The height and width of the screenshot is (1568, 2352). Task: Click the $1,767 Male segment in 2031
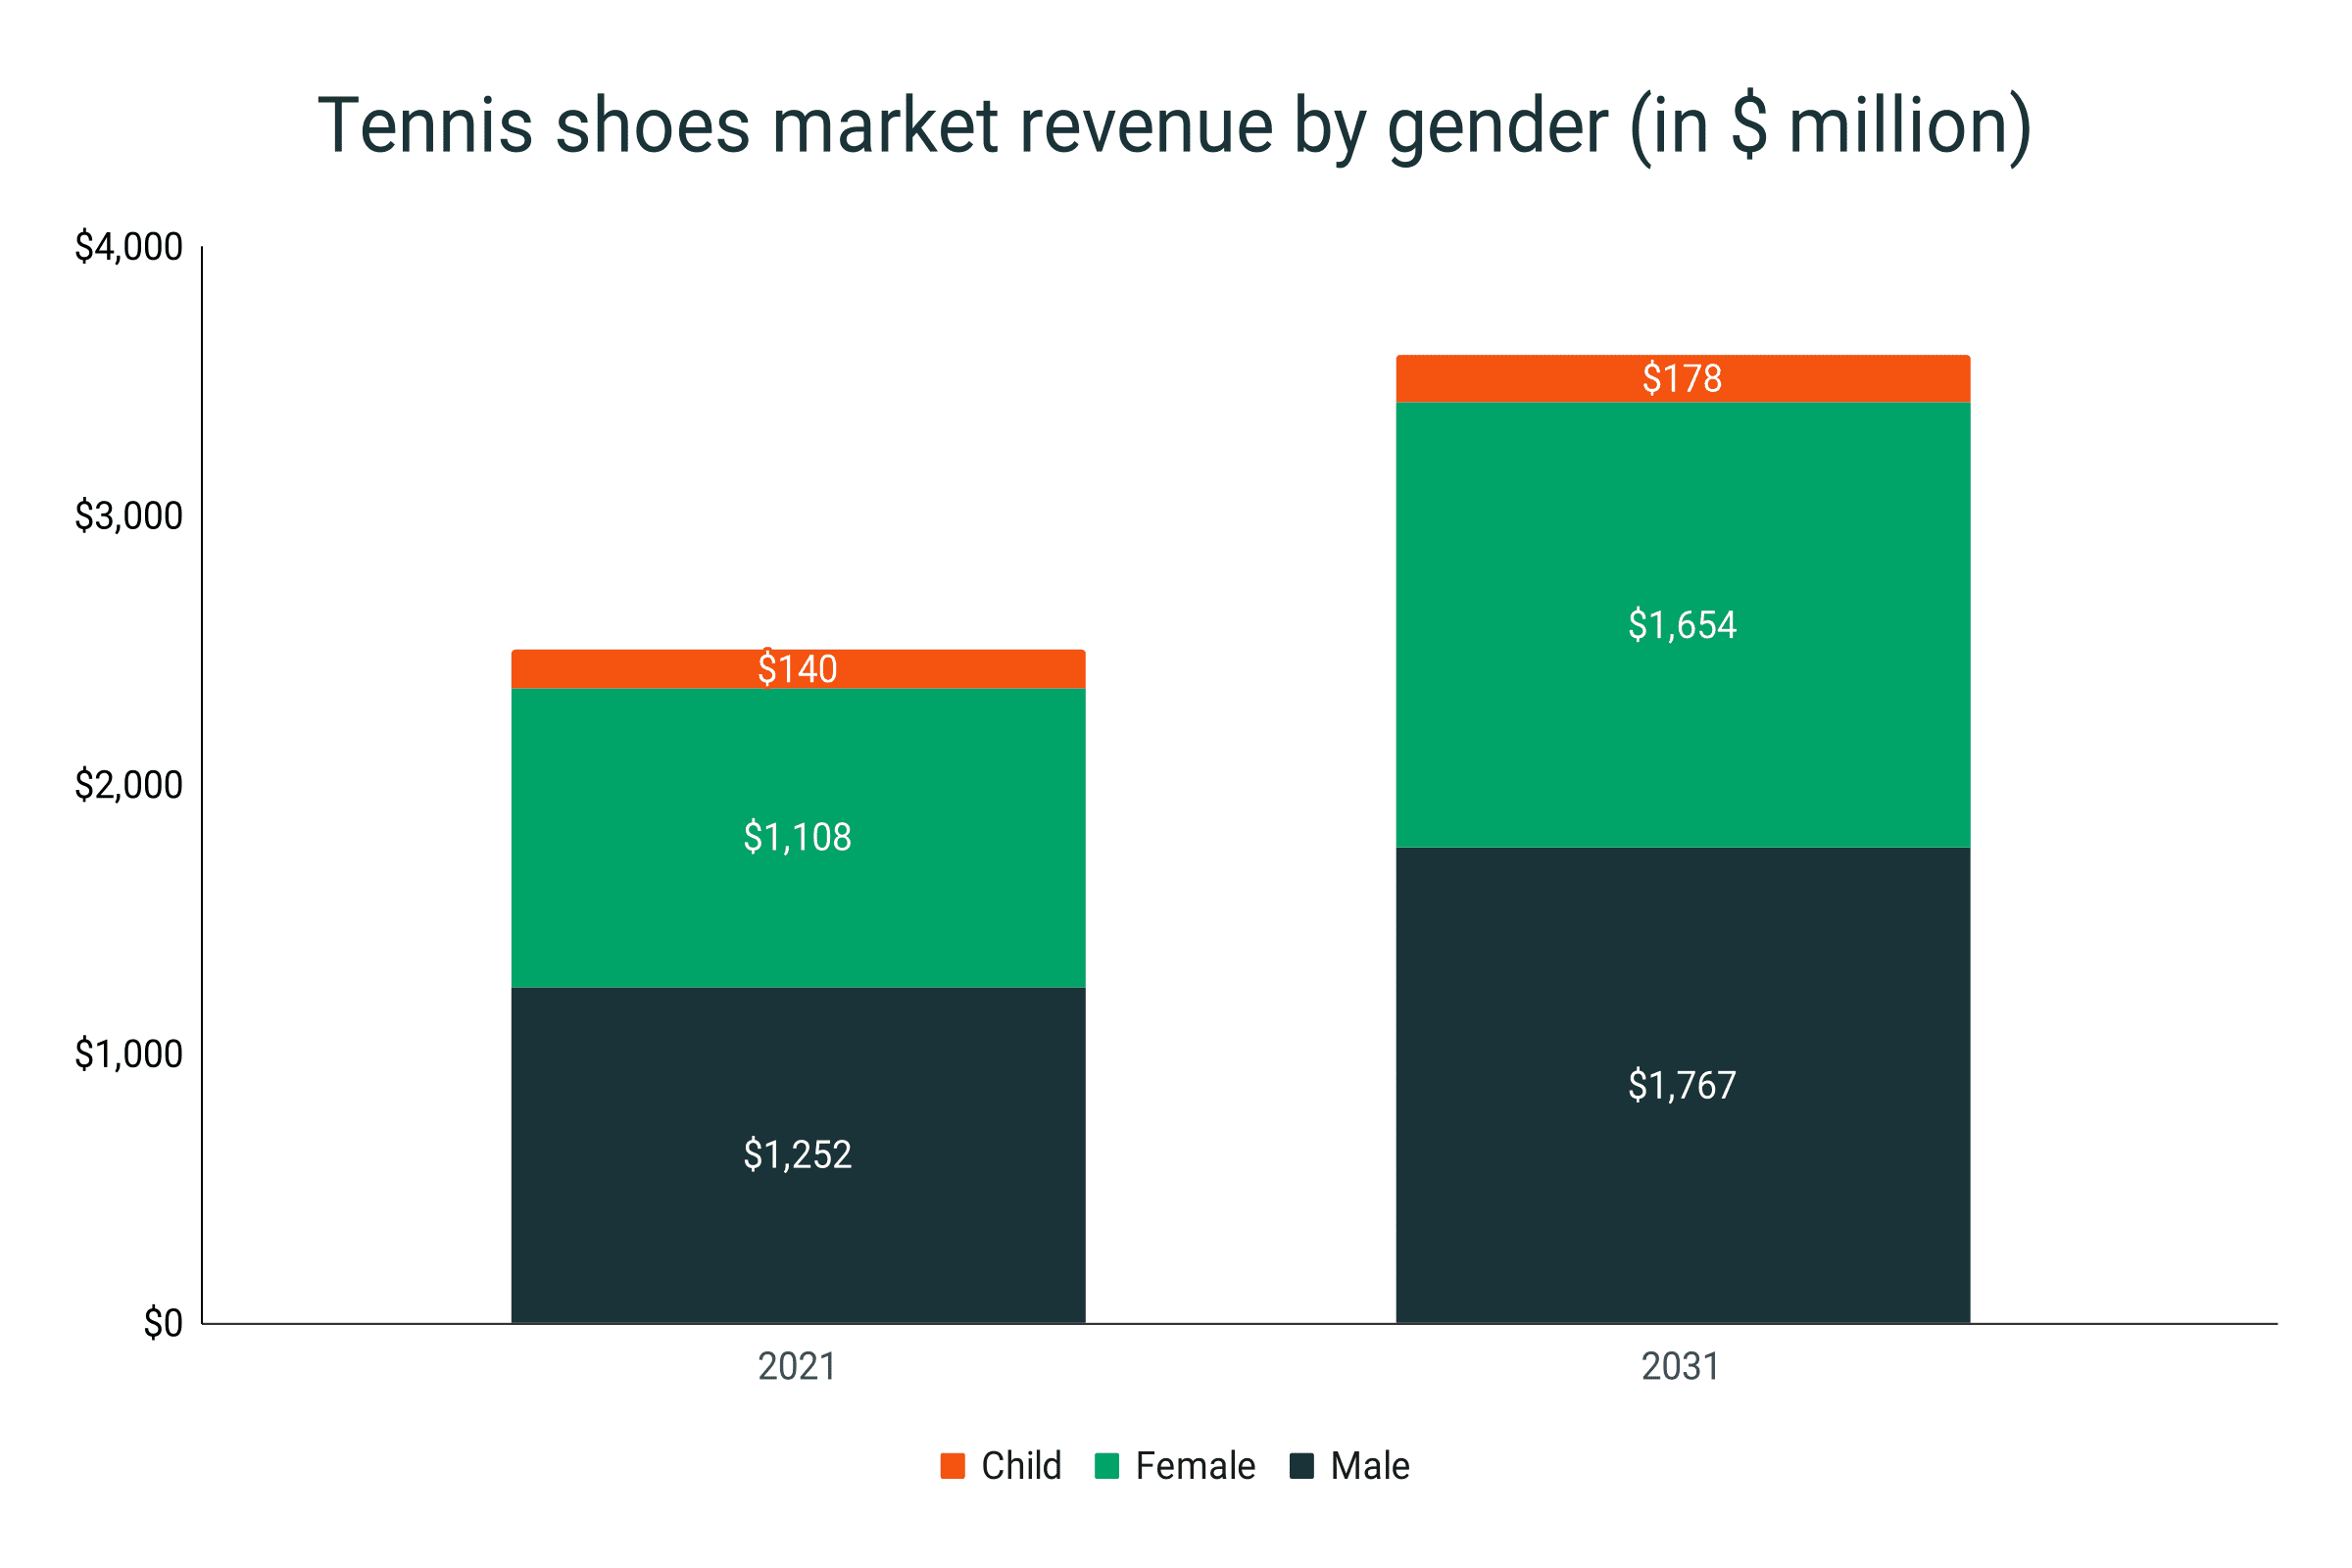pos(1683,1085)
